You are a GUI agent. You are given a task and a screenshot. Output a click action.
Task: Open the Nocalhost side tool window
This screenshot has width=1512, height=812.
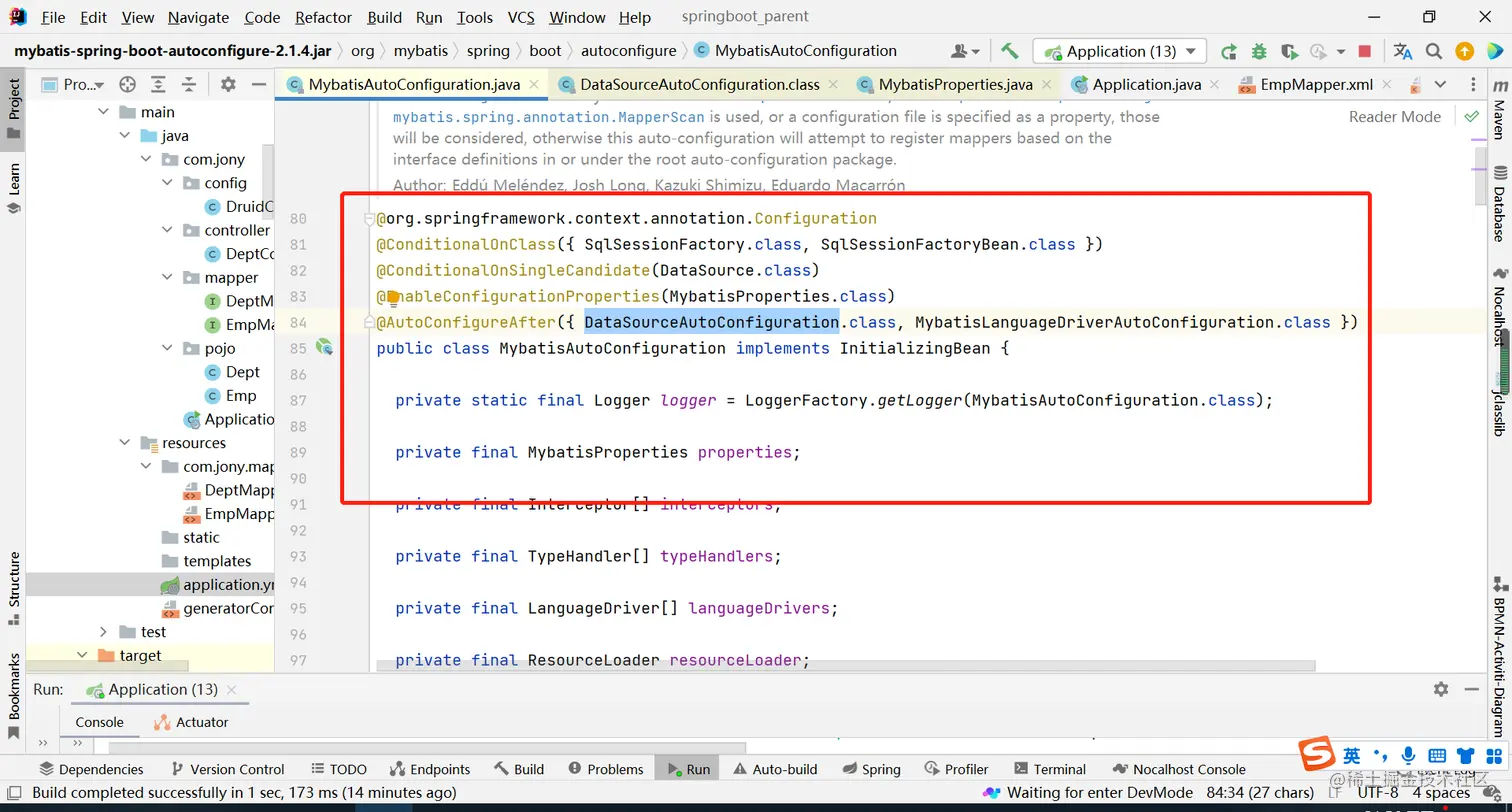pyautogui.click(x=1500, y=308)
